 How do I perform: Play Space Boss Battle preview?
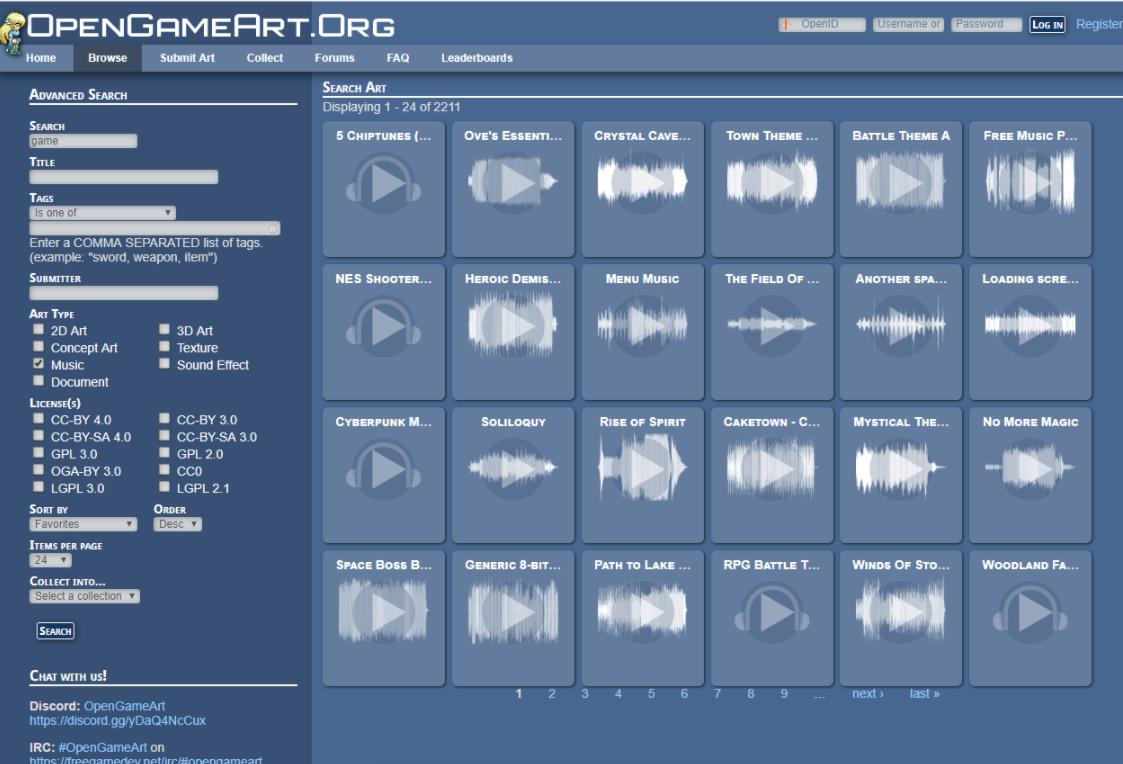pyautogui.click(x=384, y=612)
